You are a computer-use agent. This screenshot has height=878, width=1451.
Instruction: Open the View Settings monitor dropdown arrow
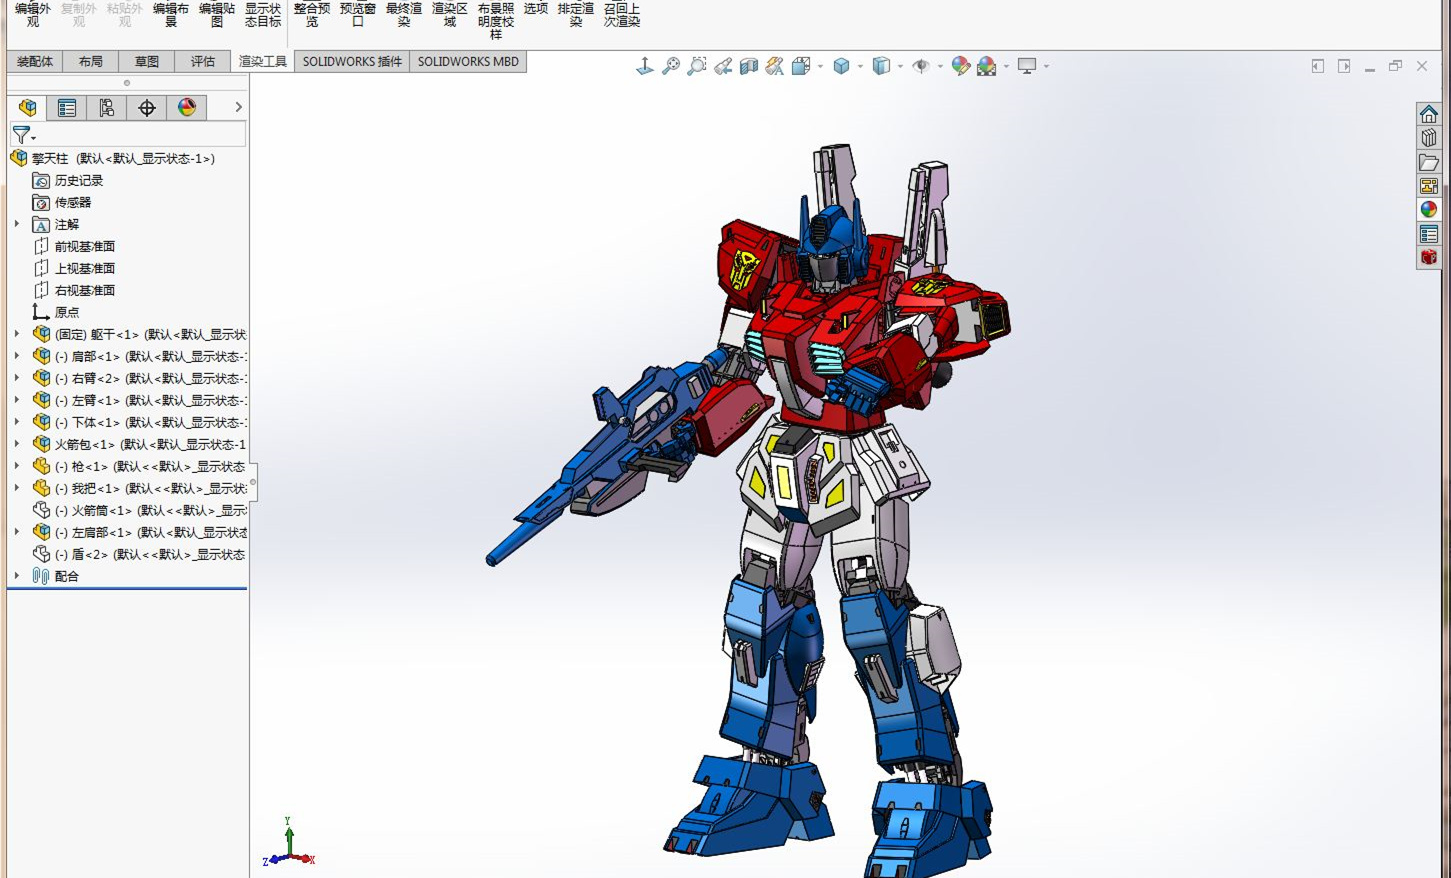tap(1046, 67)
